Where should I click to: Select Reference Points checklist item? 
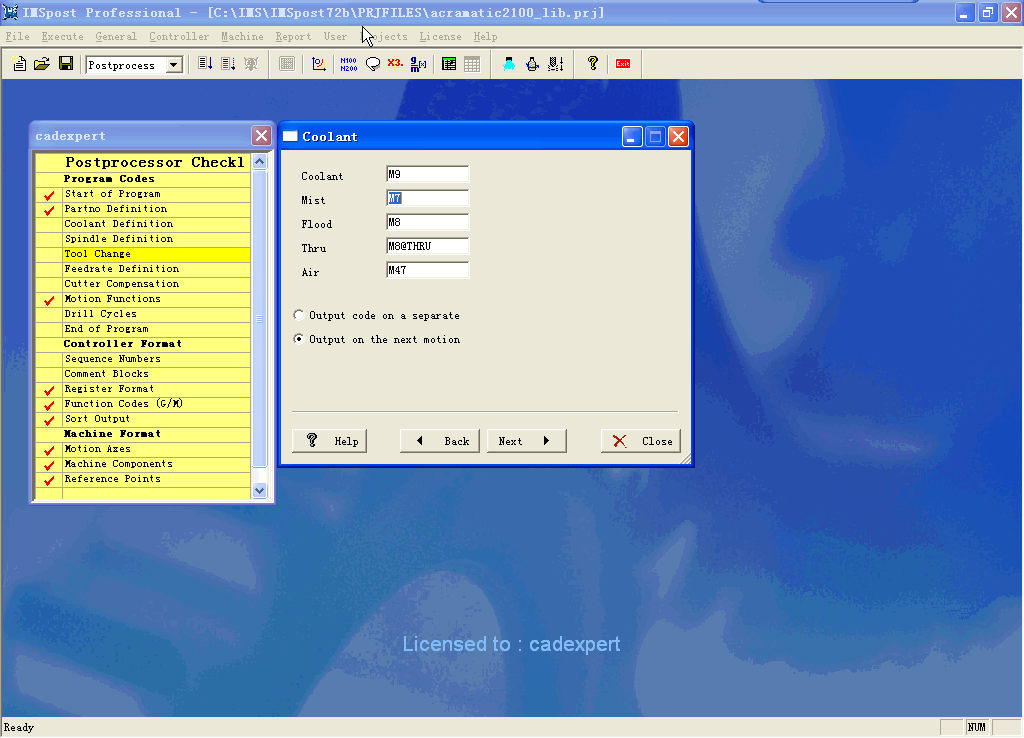click(x=157, y=479)
